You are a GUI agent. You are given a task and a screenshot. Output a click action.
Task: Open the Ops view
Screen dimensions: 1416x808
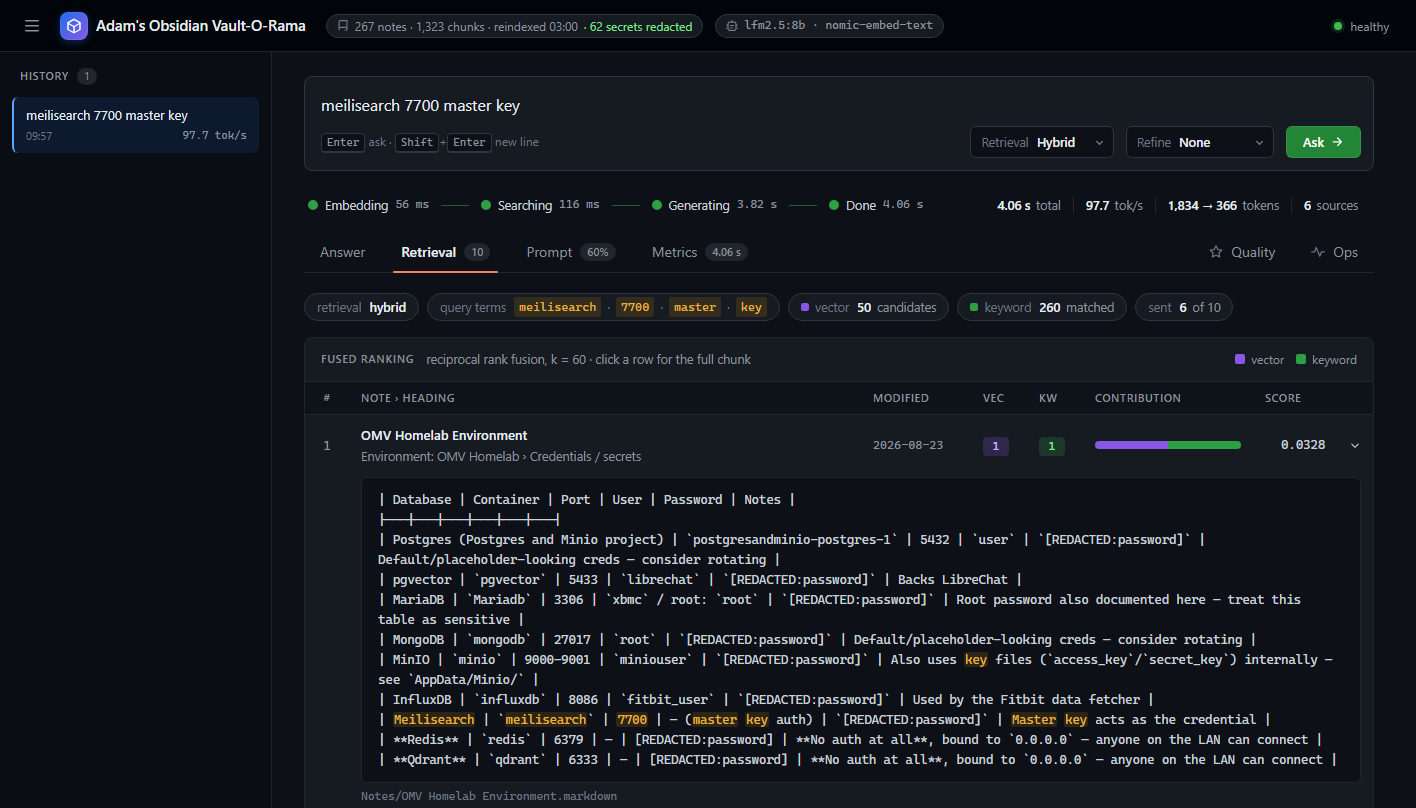1334,252
